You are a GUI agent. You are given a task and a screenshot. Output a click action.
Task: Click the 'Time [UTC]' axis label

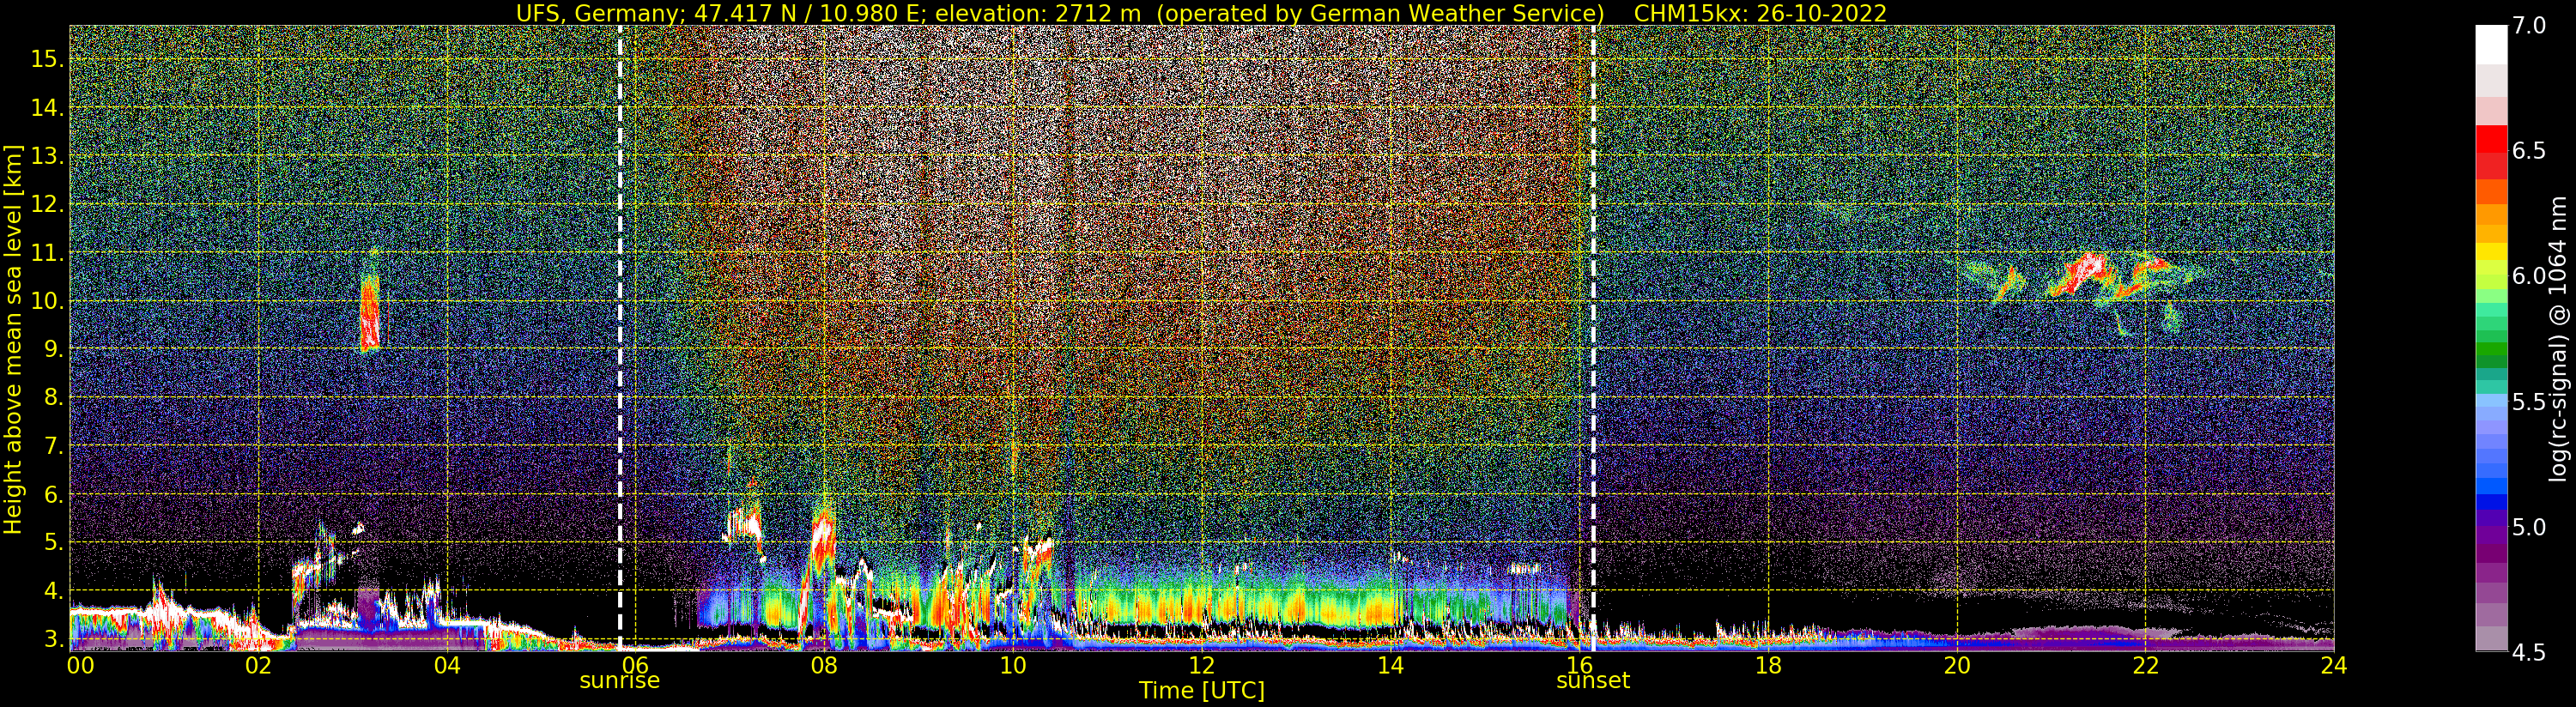pos(1202,691)
